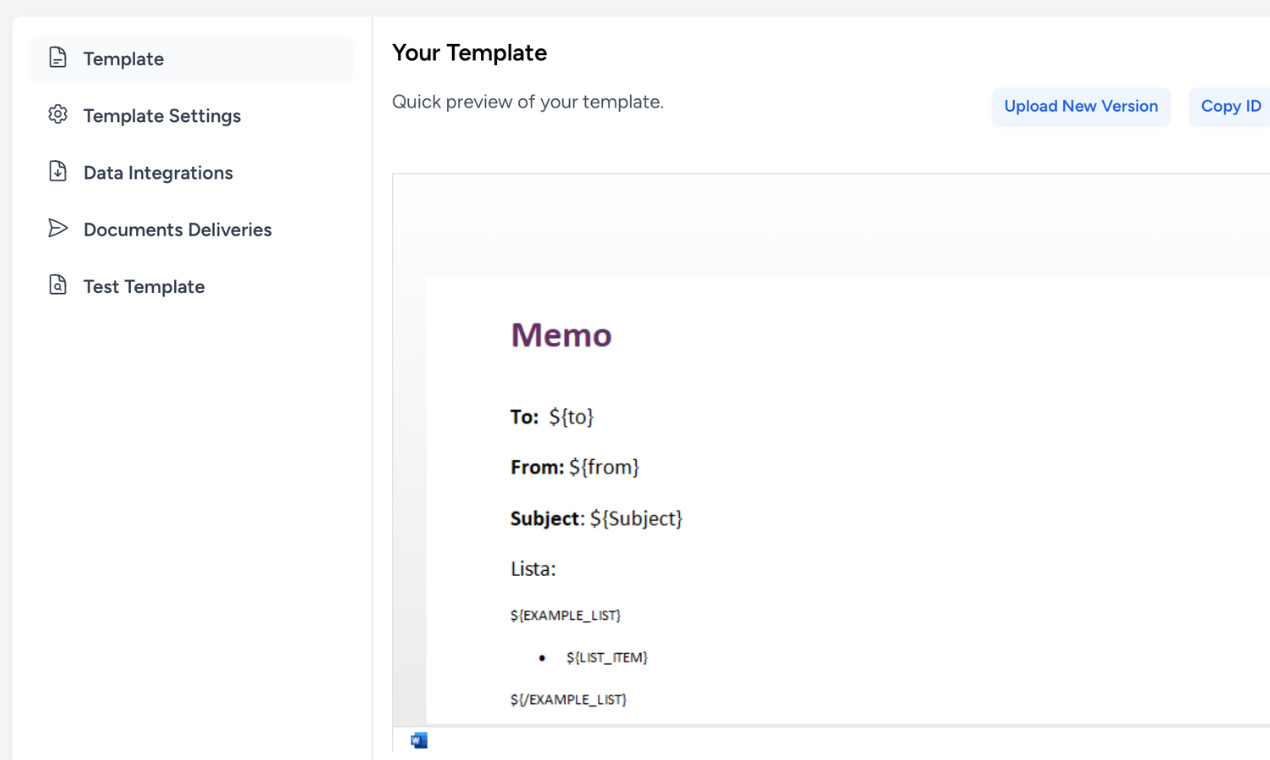The width and height of the screenshot is (1270, 760).
Task: Click the Data Integrations file-download icon
Action: 58,172
